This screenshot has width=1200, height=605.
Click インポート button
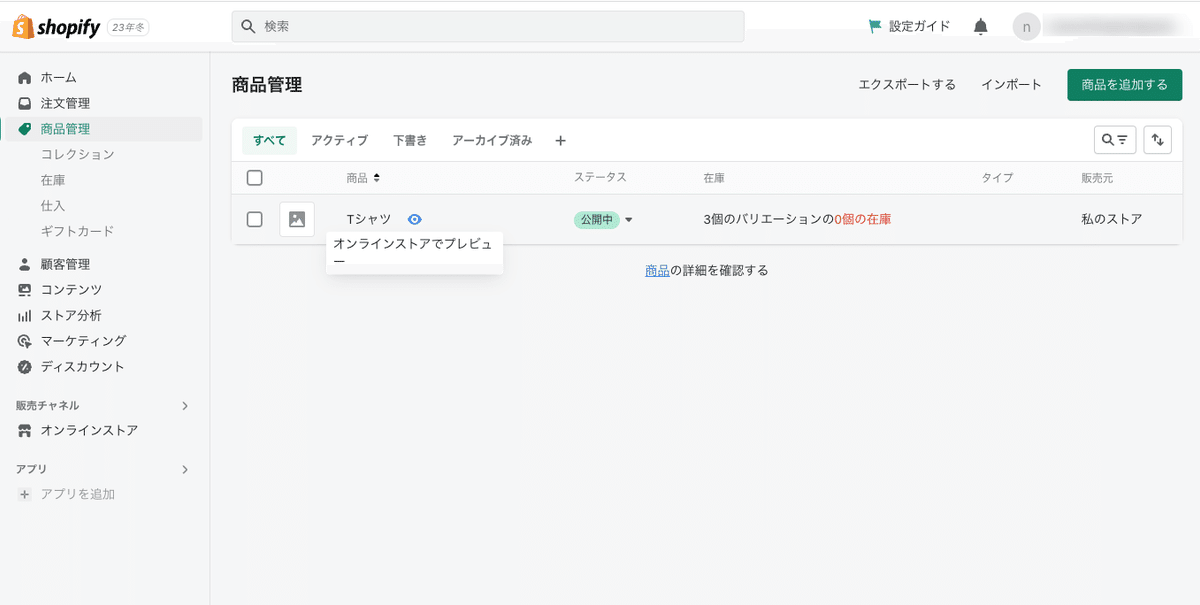(x=1011, y=85)
